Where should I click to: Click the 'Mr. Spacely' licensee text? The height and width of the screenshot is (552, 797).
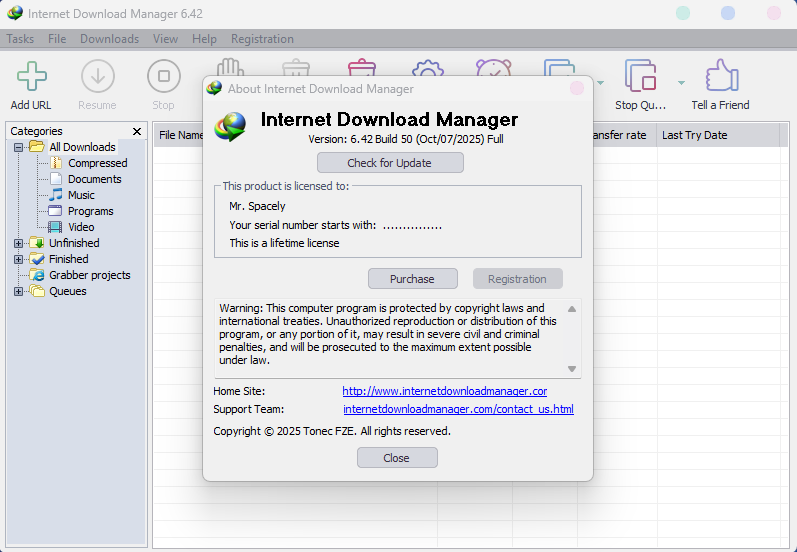click(257, 206)
